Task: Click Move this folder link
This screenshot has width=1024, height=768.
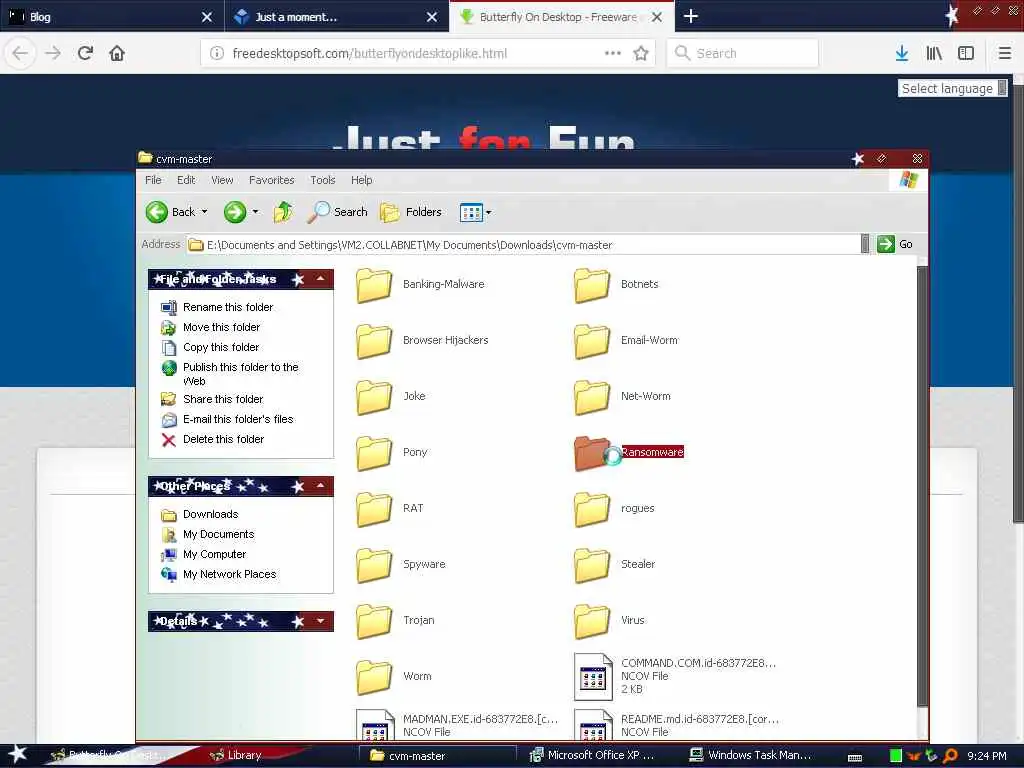Action: point(221,327)
